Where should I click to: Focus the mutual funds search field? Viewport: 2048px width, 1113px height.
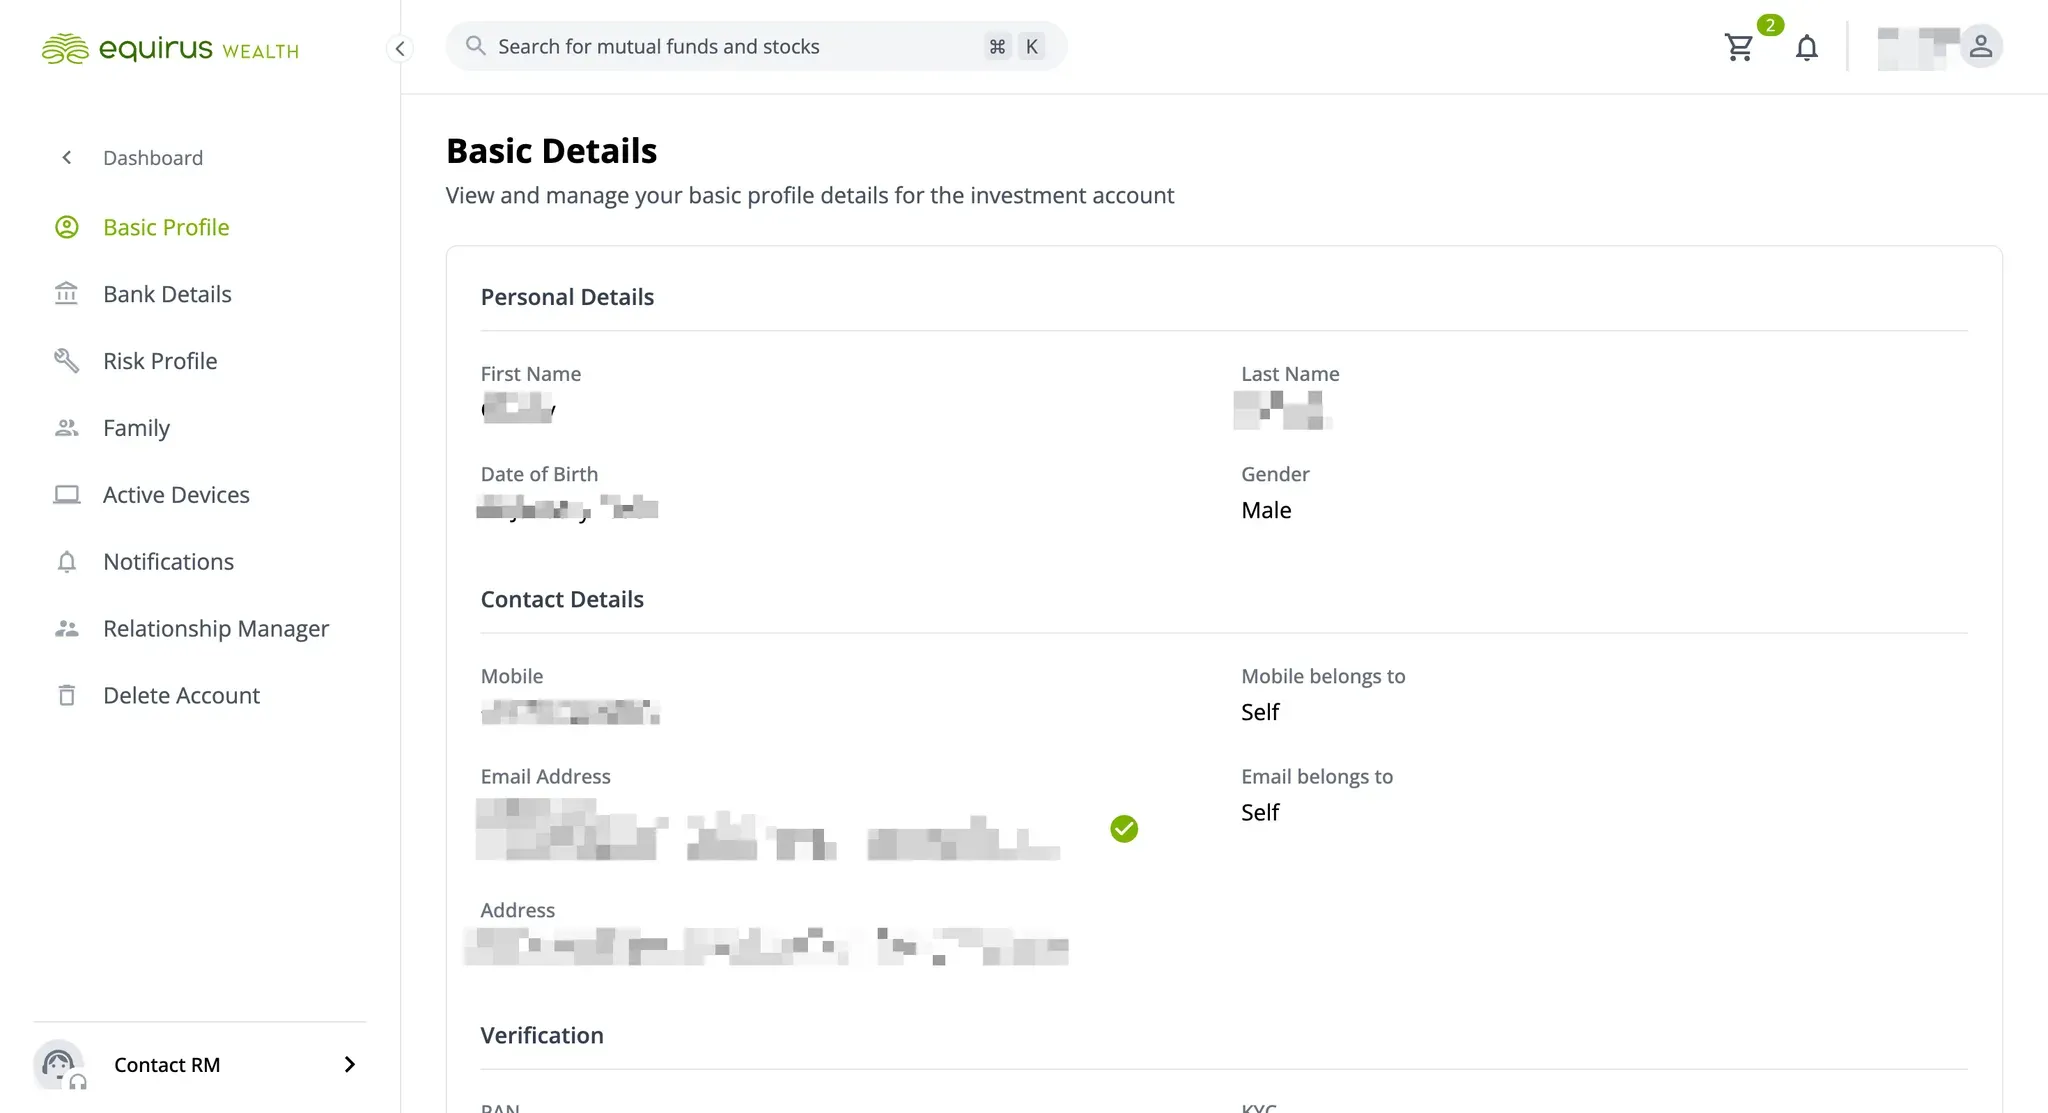point(756,46)
